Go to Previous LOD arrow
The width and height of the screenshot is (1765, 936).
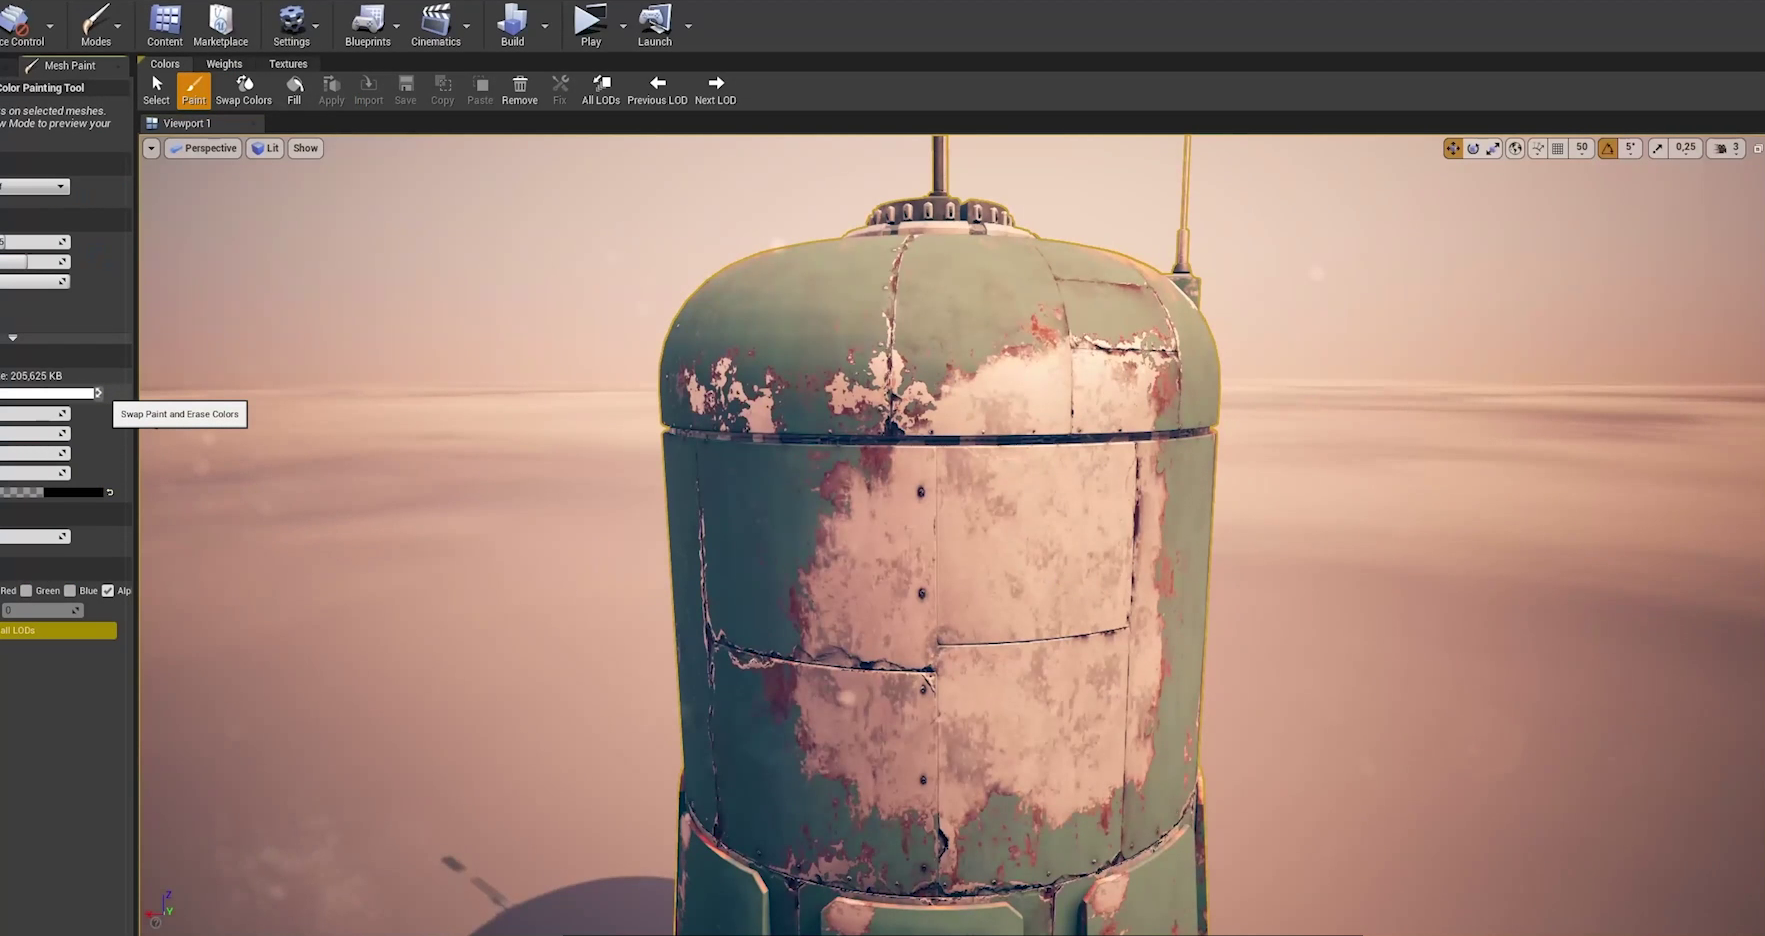[x=657, y=90]
